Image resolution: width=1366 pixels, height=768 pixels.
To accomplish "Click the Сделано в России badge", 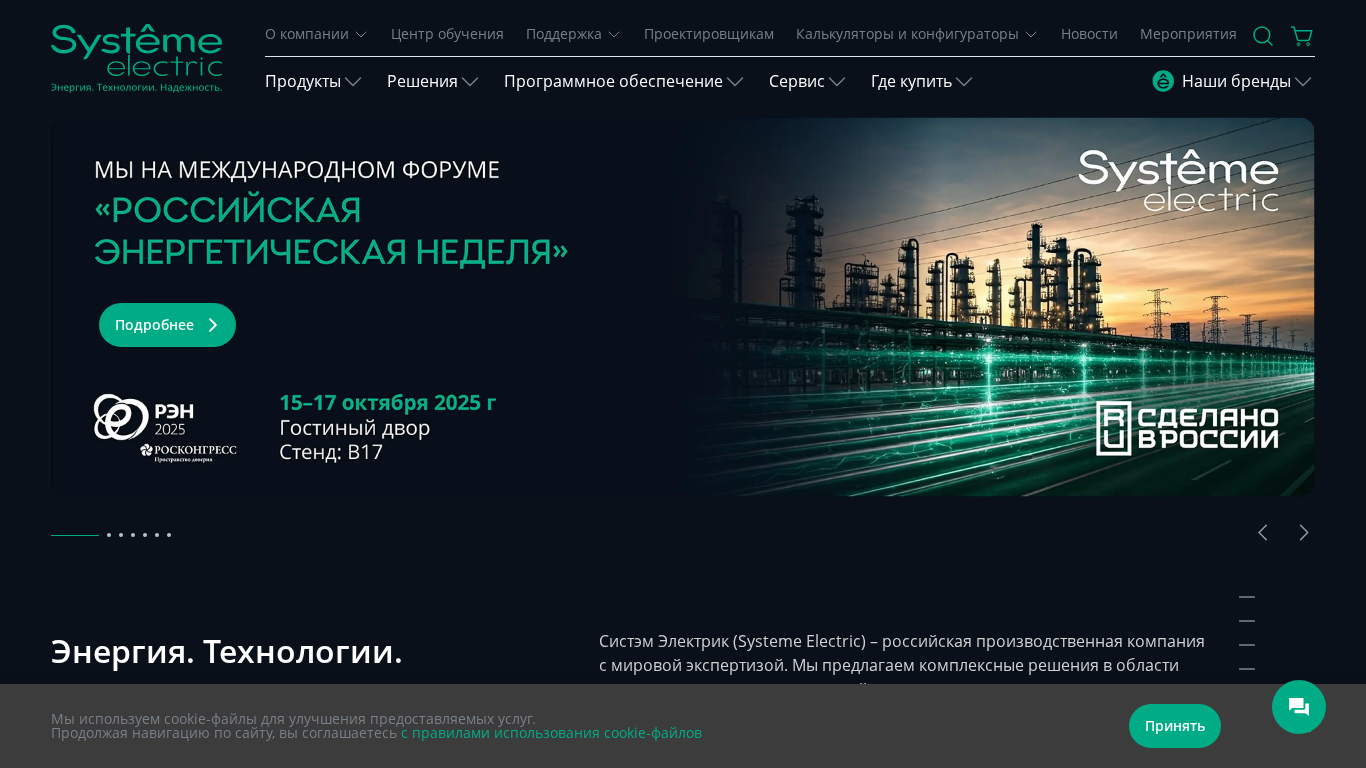I will tap(1187, 428).
